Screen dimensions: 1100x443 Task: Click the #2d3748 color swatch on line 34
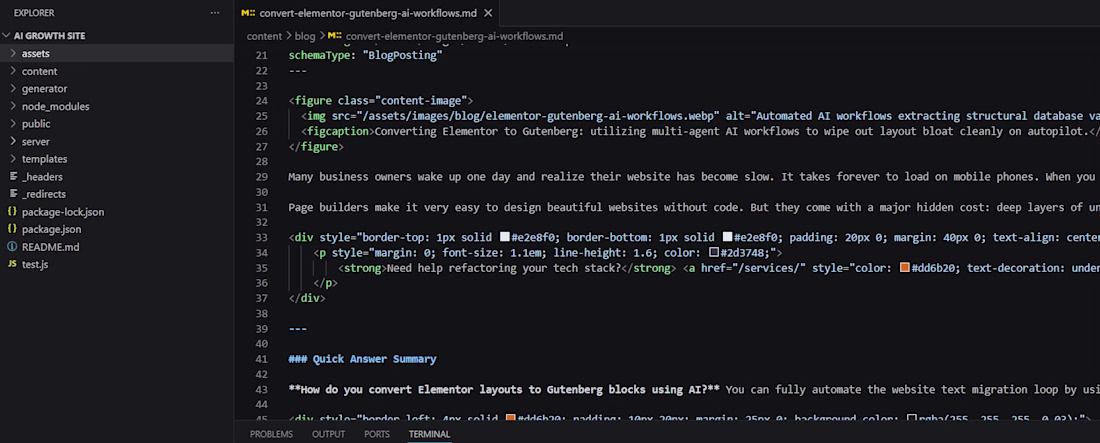(x=713, y=253)
